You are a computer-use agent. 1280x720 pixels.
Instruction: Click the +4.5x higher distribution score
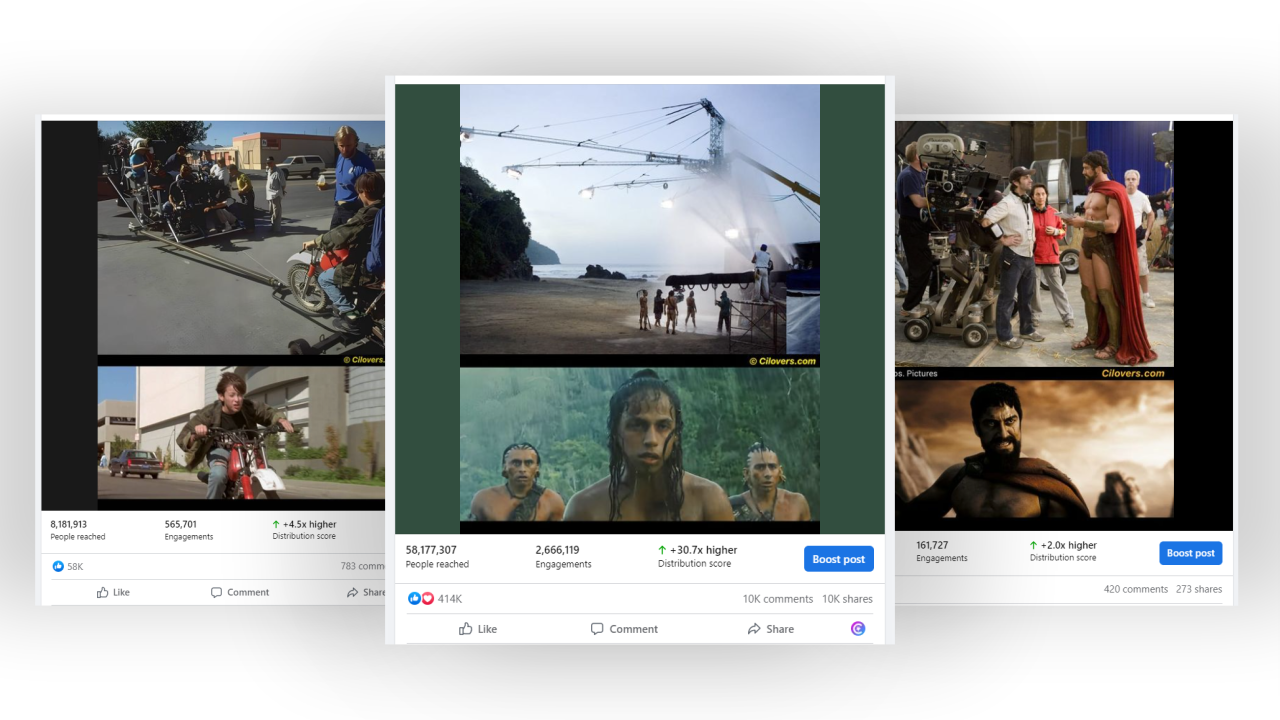click(x=304, y=530)
